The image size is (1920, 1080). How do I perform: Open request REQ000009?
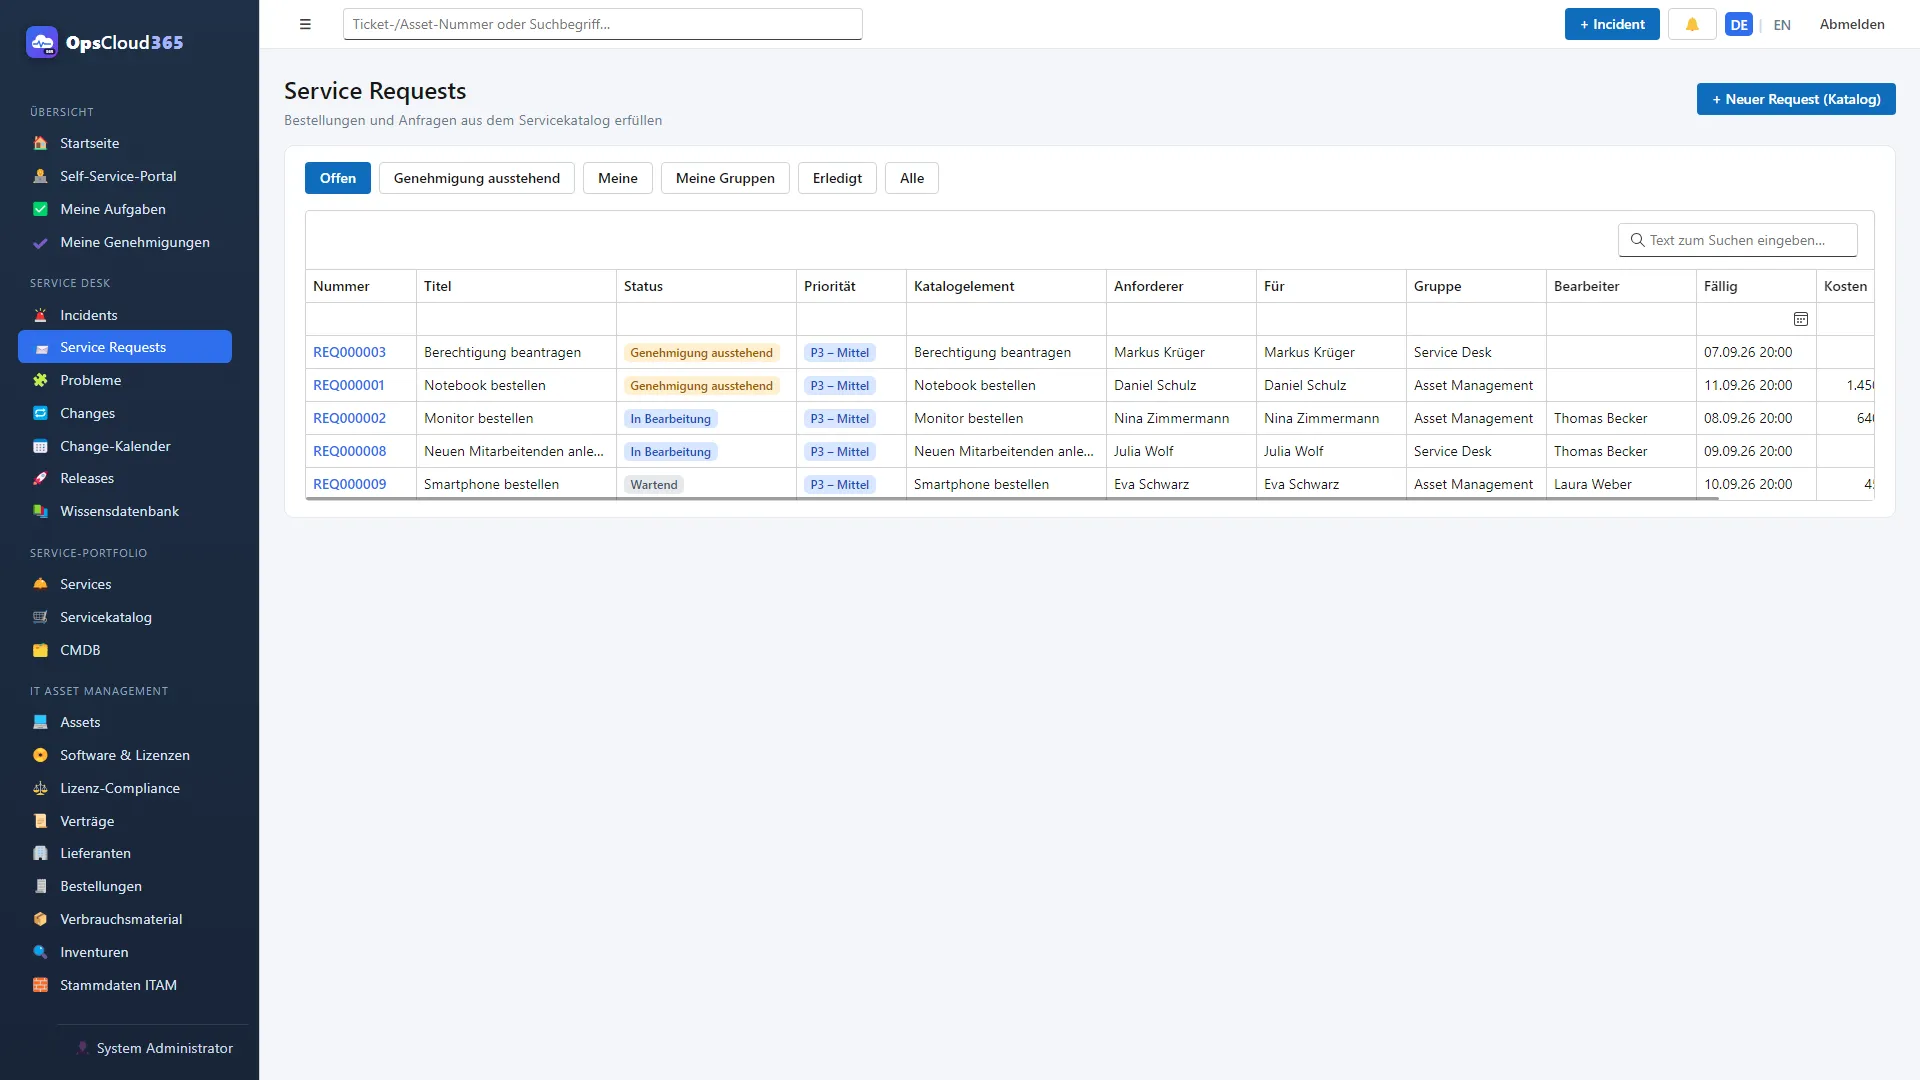point(349,484)
